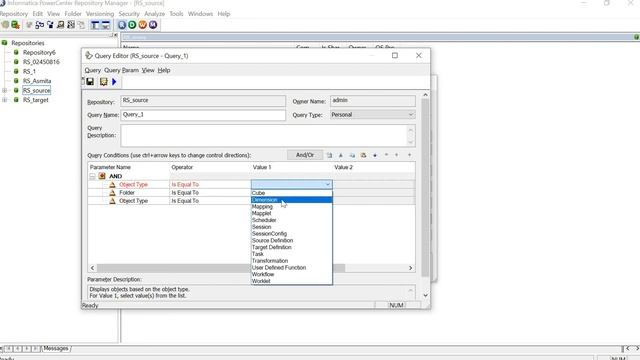Image resolution: width=640 pixels, height=360 pixels.
Task: Click the Value 1 combo box arrow
Action: (327, 184)
